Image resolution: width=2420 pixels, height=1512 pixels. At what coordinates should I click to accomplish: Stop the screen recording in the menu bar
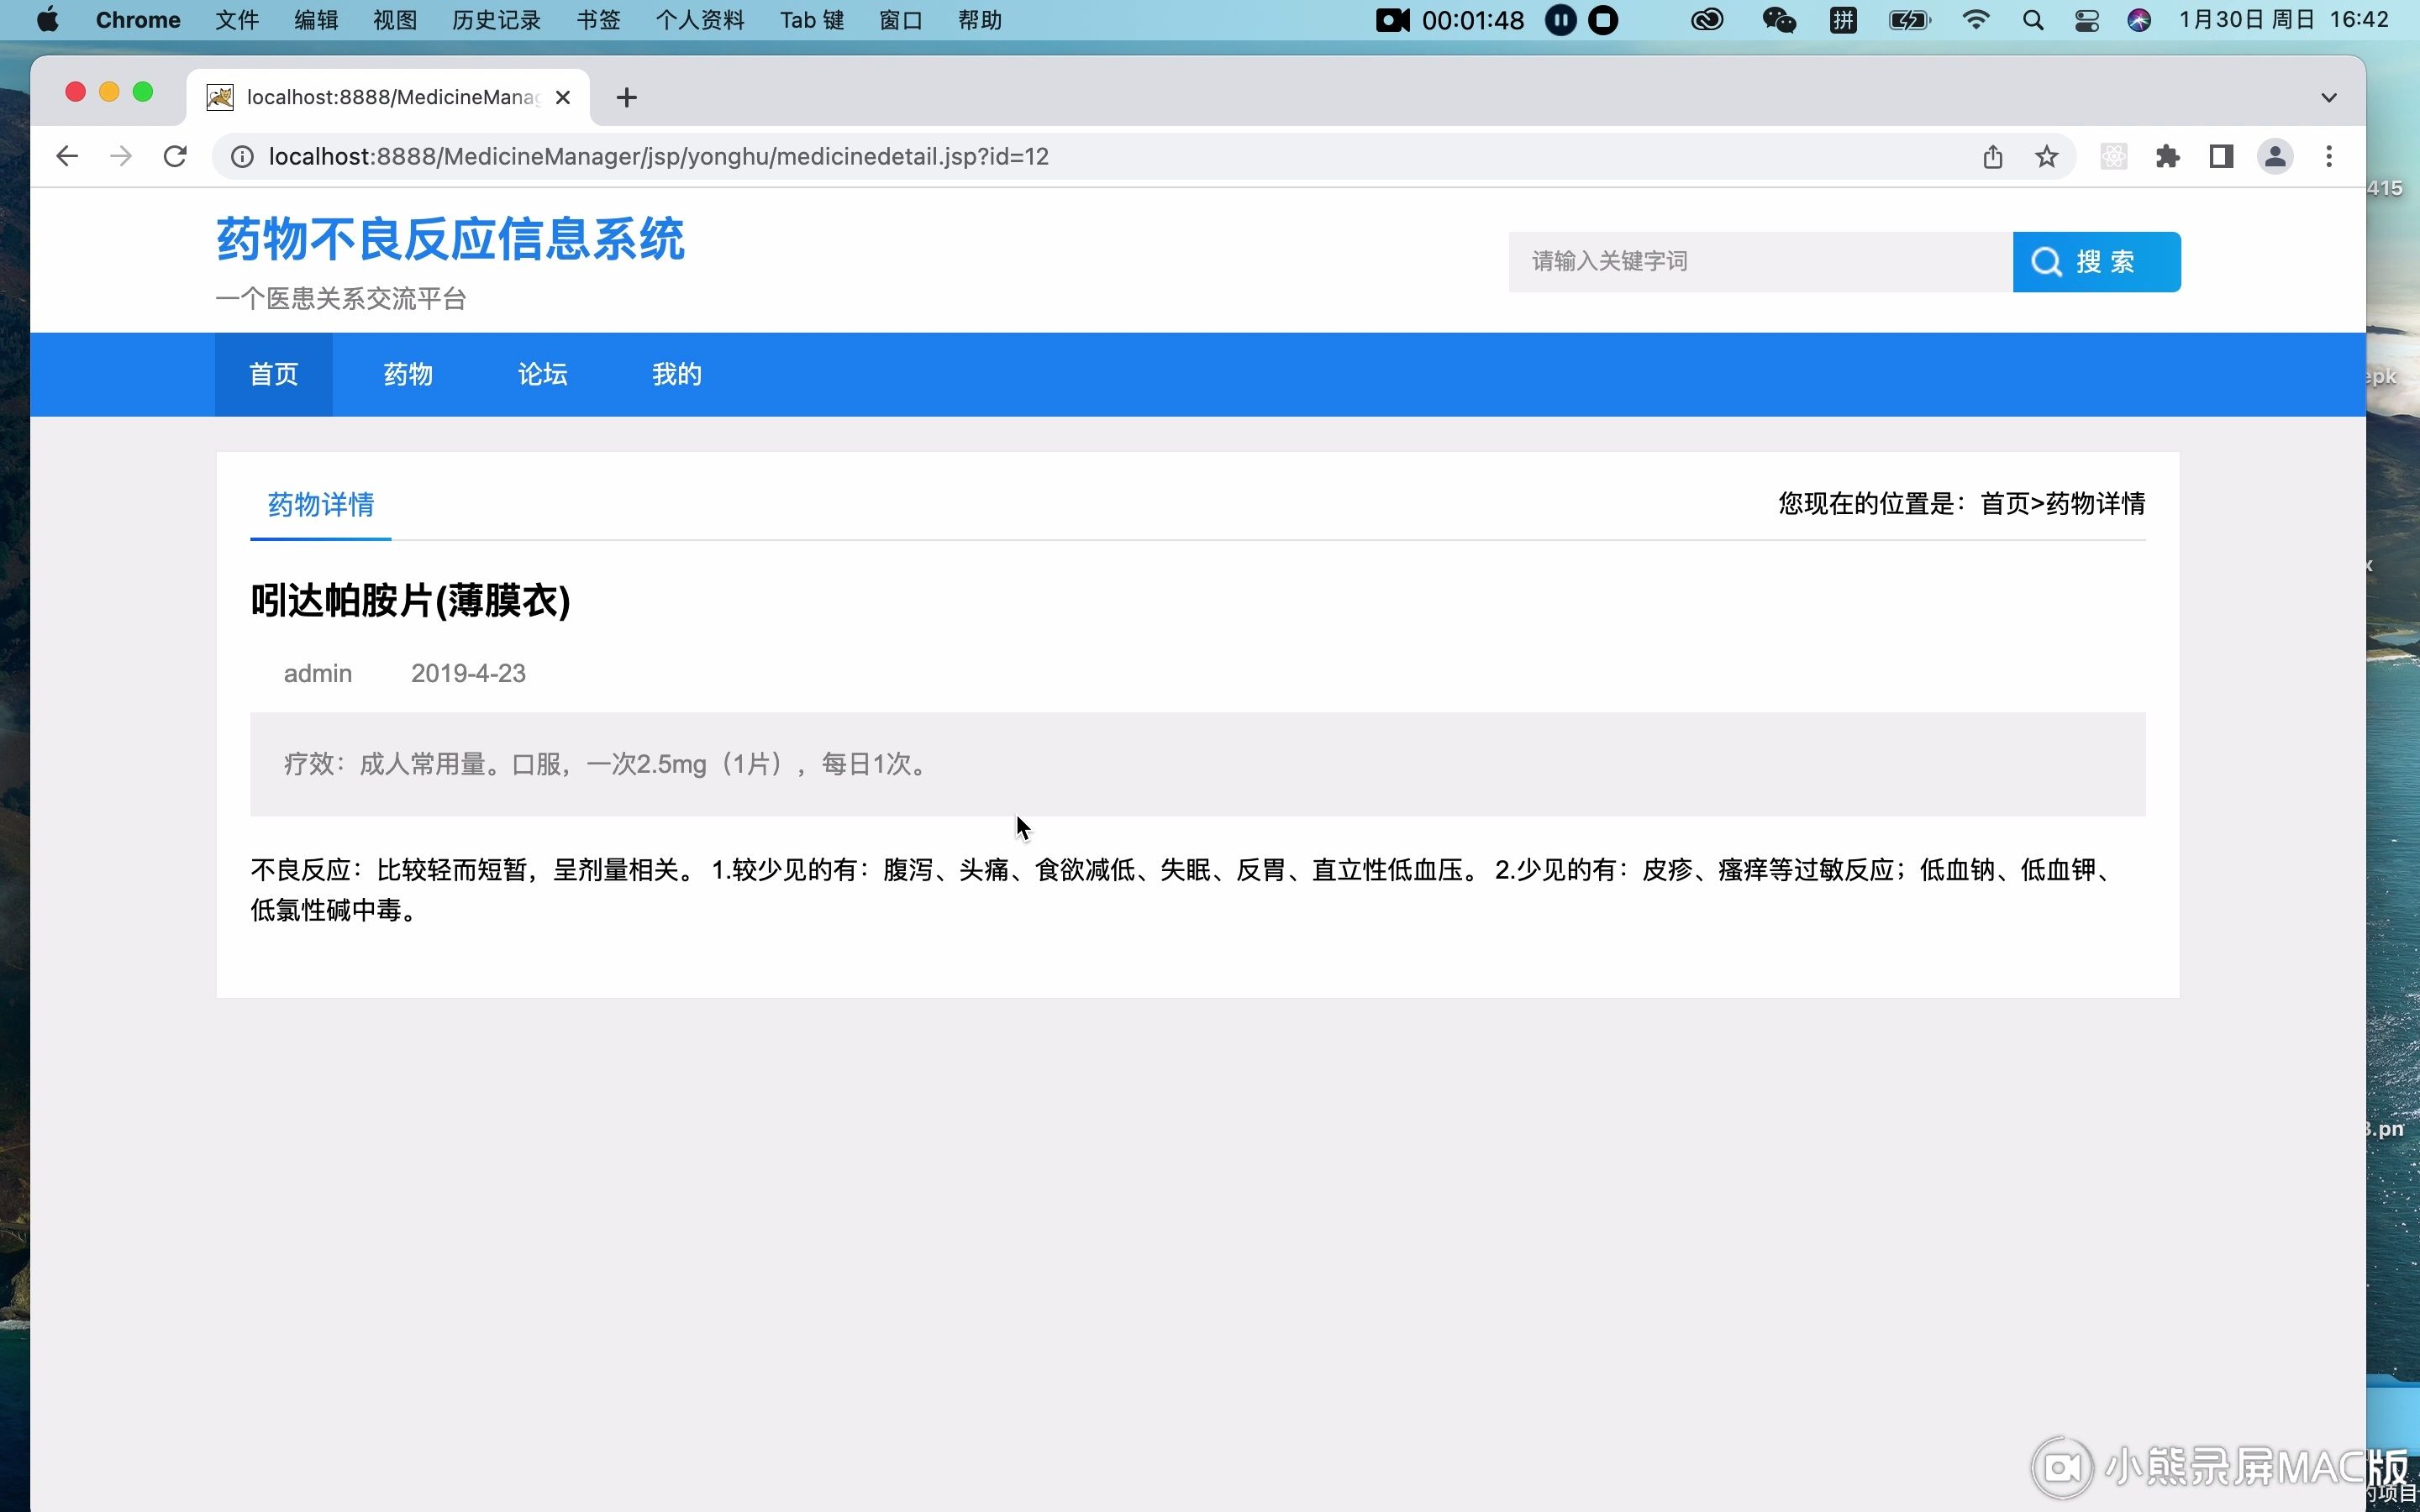pos(1602,20)
